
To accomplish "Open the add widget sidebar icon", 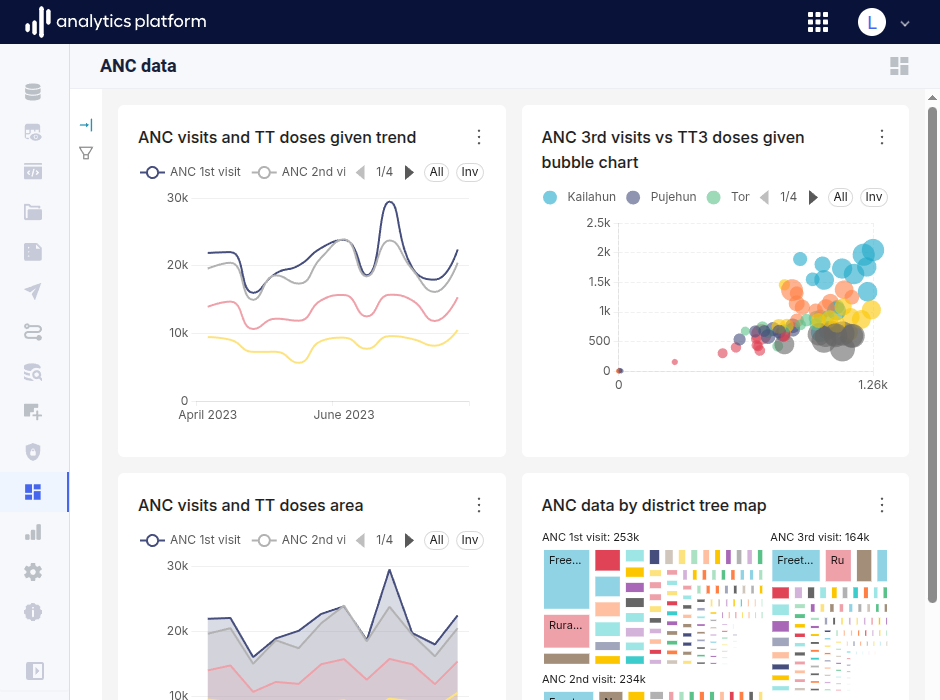I will [x=33, y=412].
